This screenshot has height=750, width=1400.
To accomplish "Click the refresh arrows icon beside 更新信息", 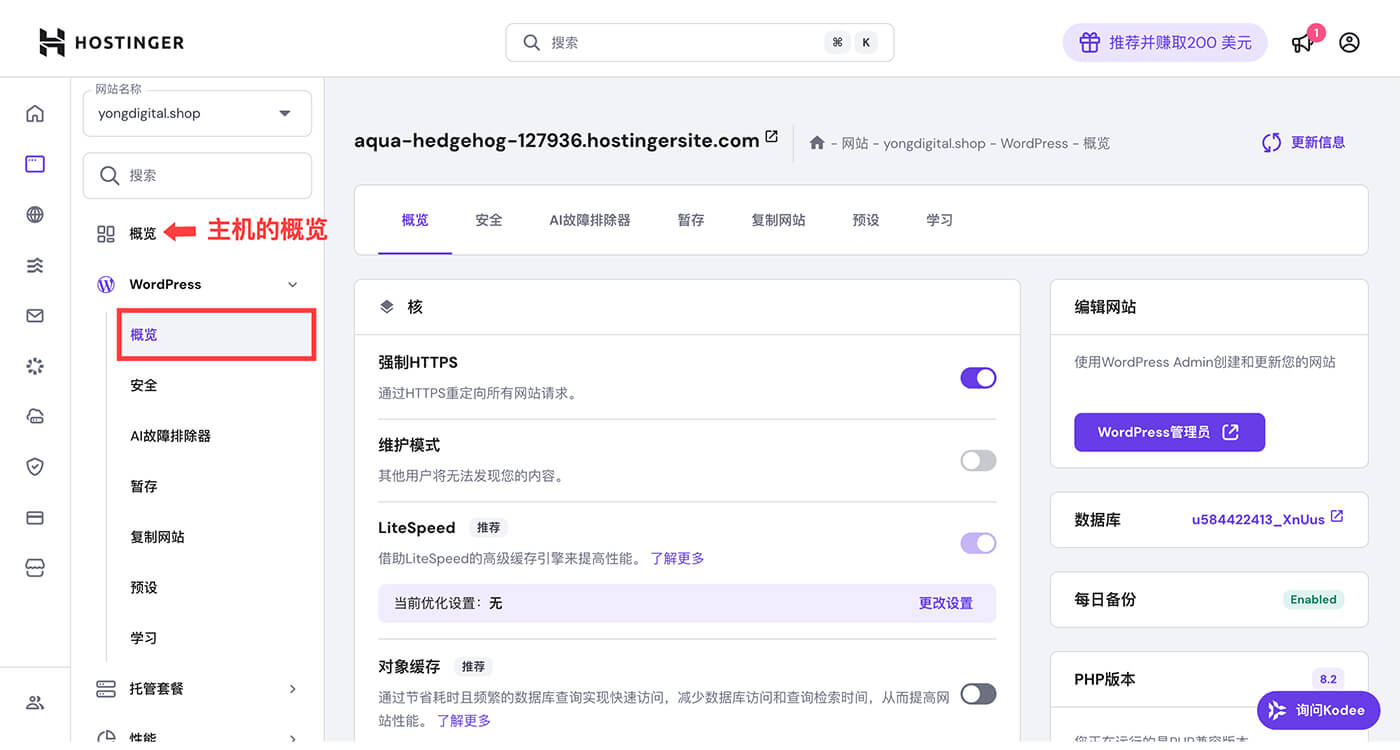I will coord(1271,143).
